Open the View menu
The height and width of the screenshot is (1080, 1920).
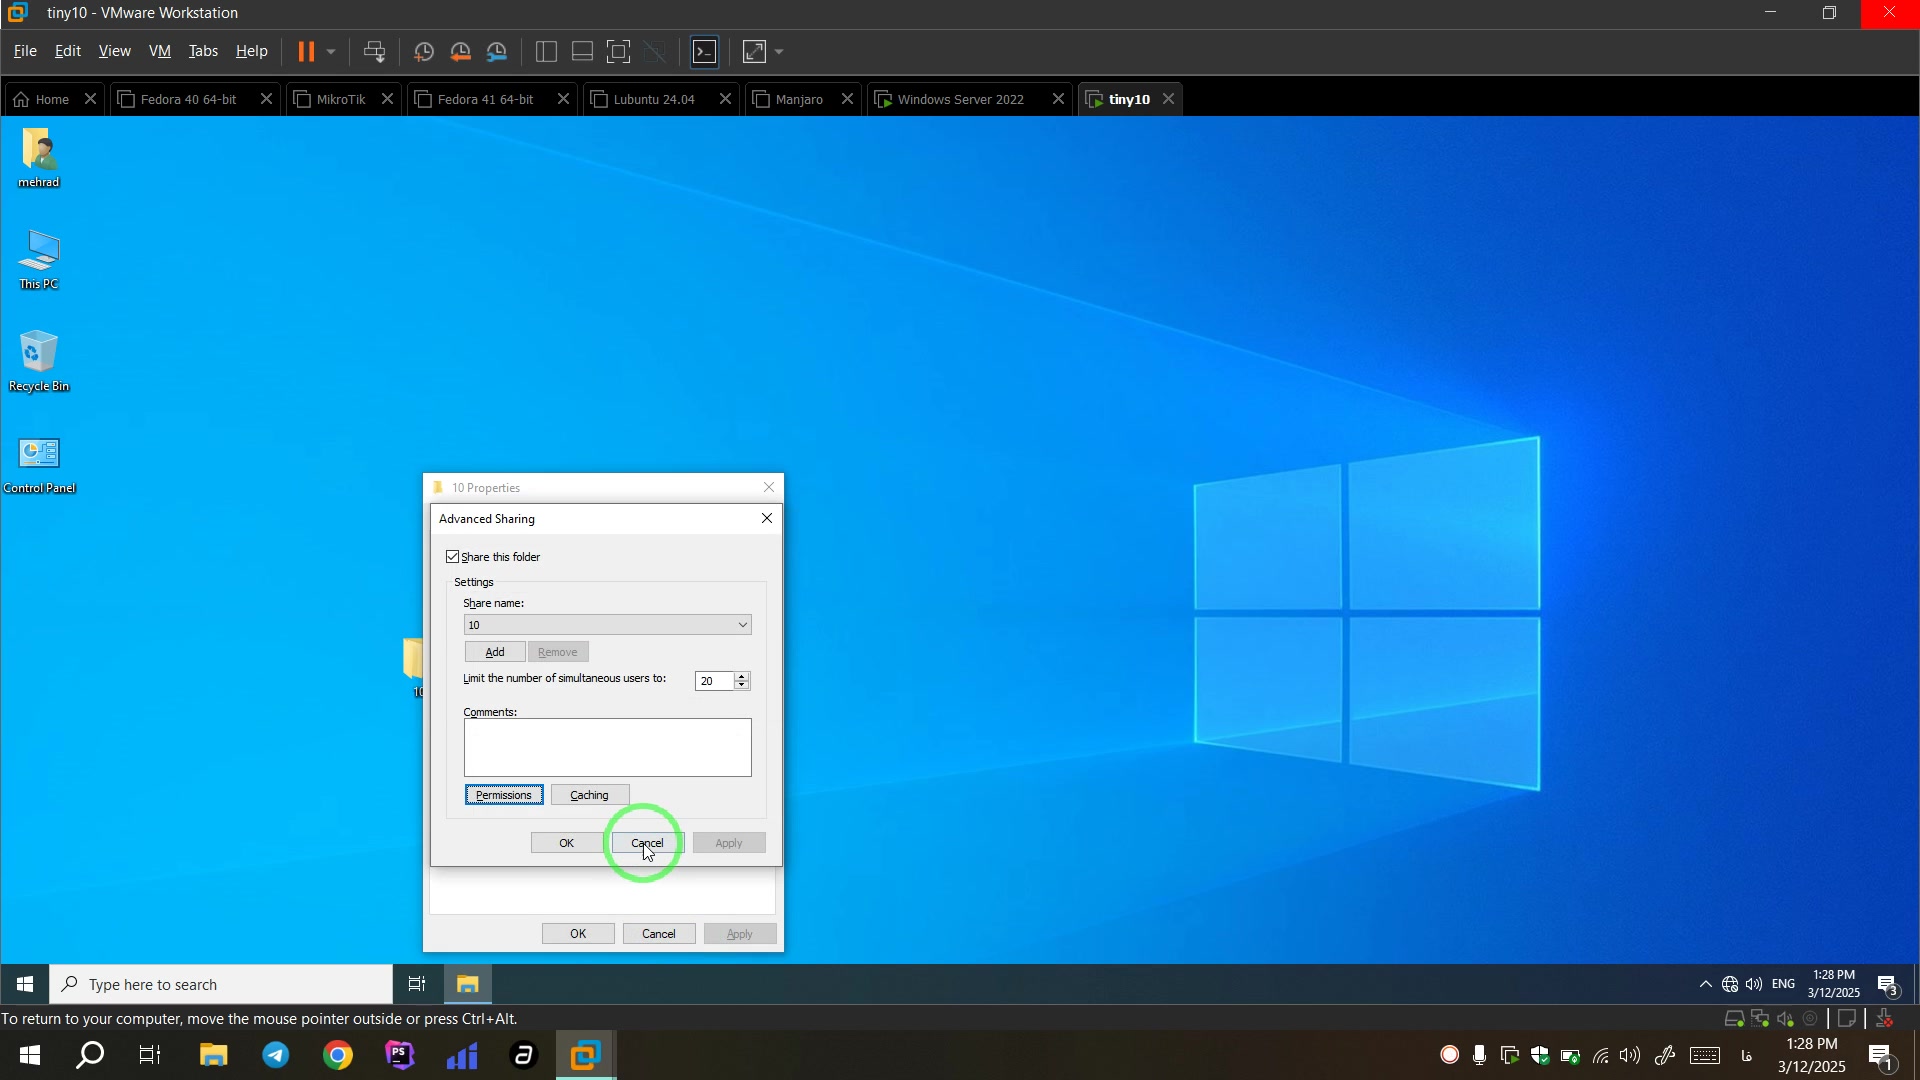[114, 51]
